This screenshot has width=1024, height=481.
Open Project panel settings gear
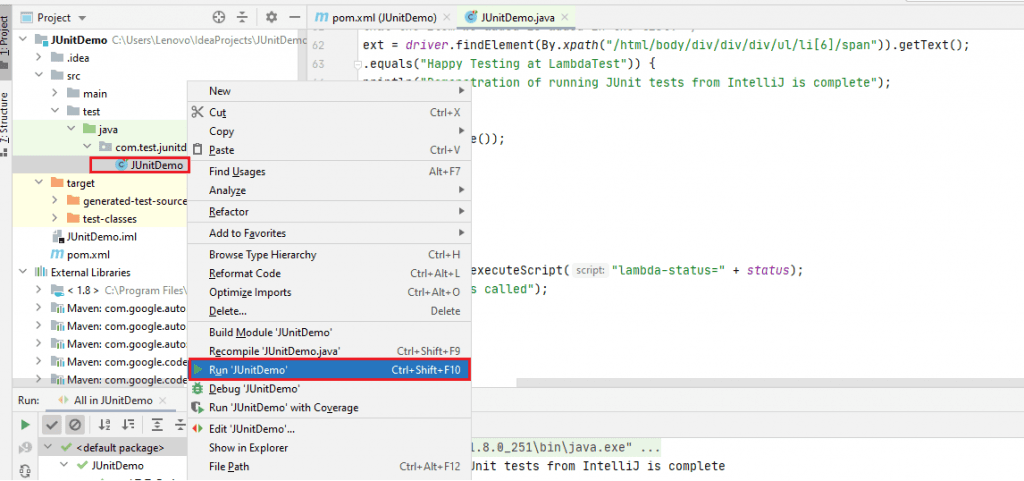[x=271, y=17]
